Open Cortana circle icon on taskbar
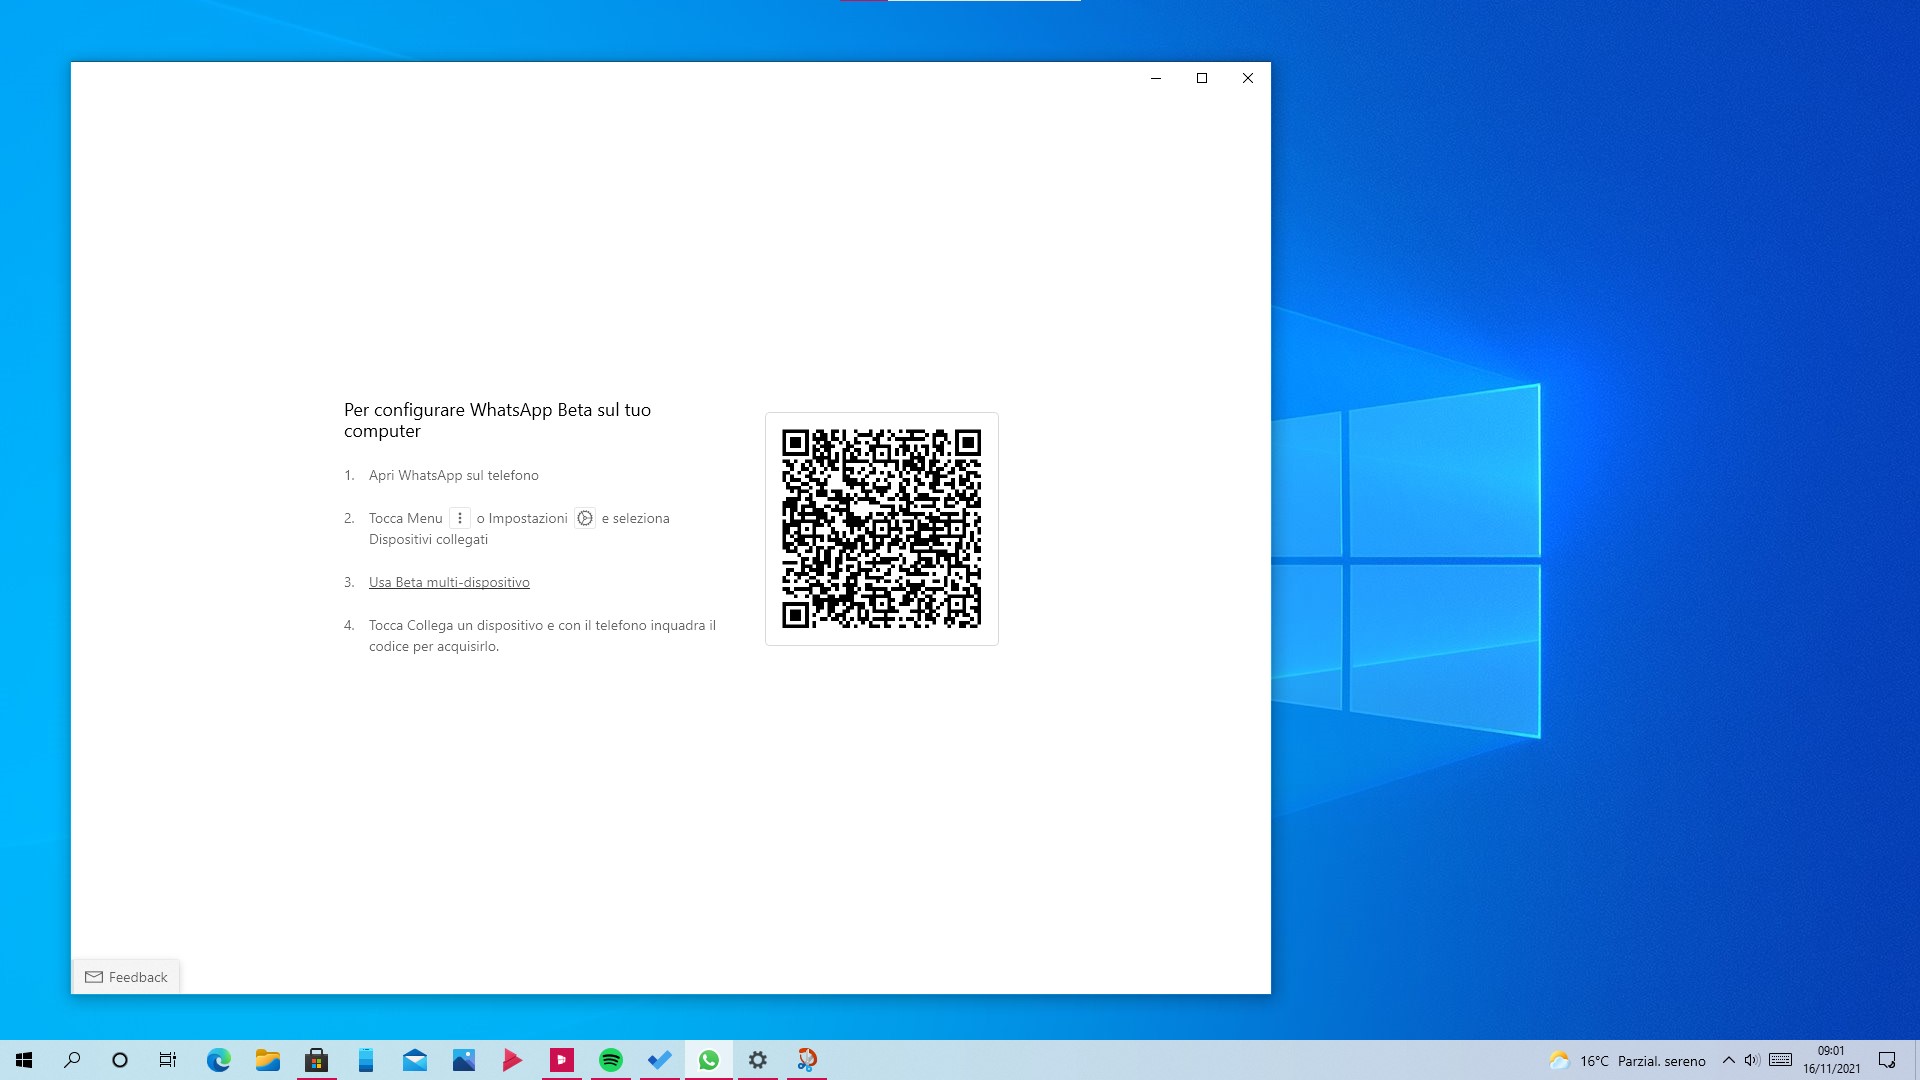Image resolution: width=1920 pixels, height=1080 pixels. pos(120,1060)
